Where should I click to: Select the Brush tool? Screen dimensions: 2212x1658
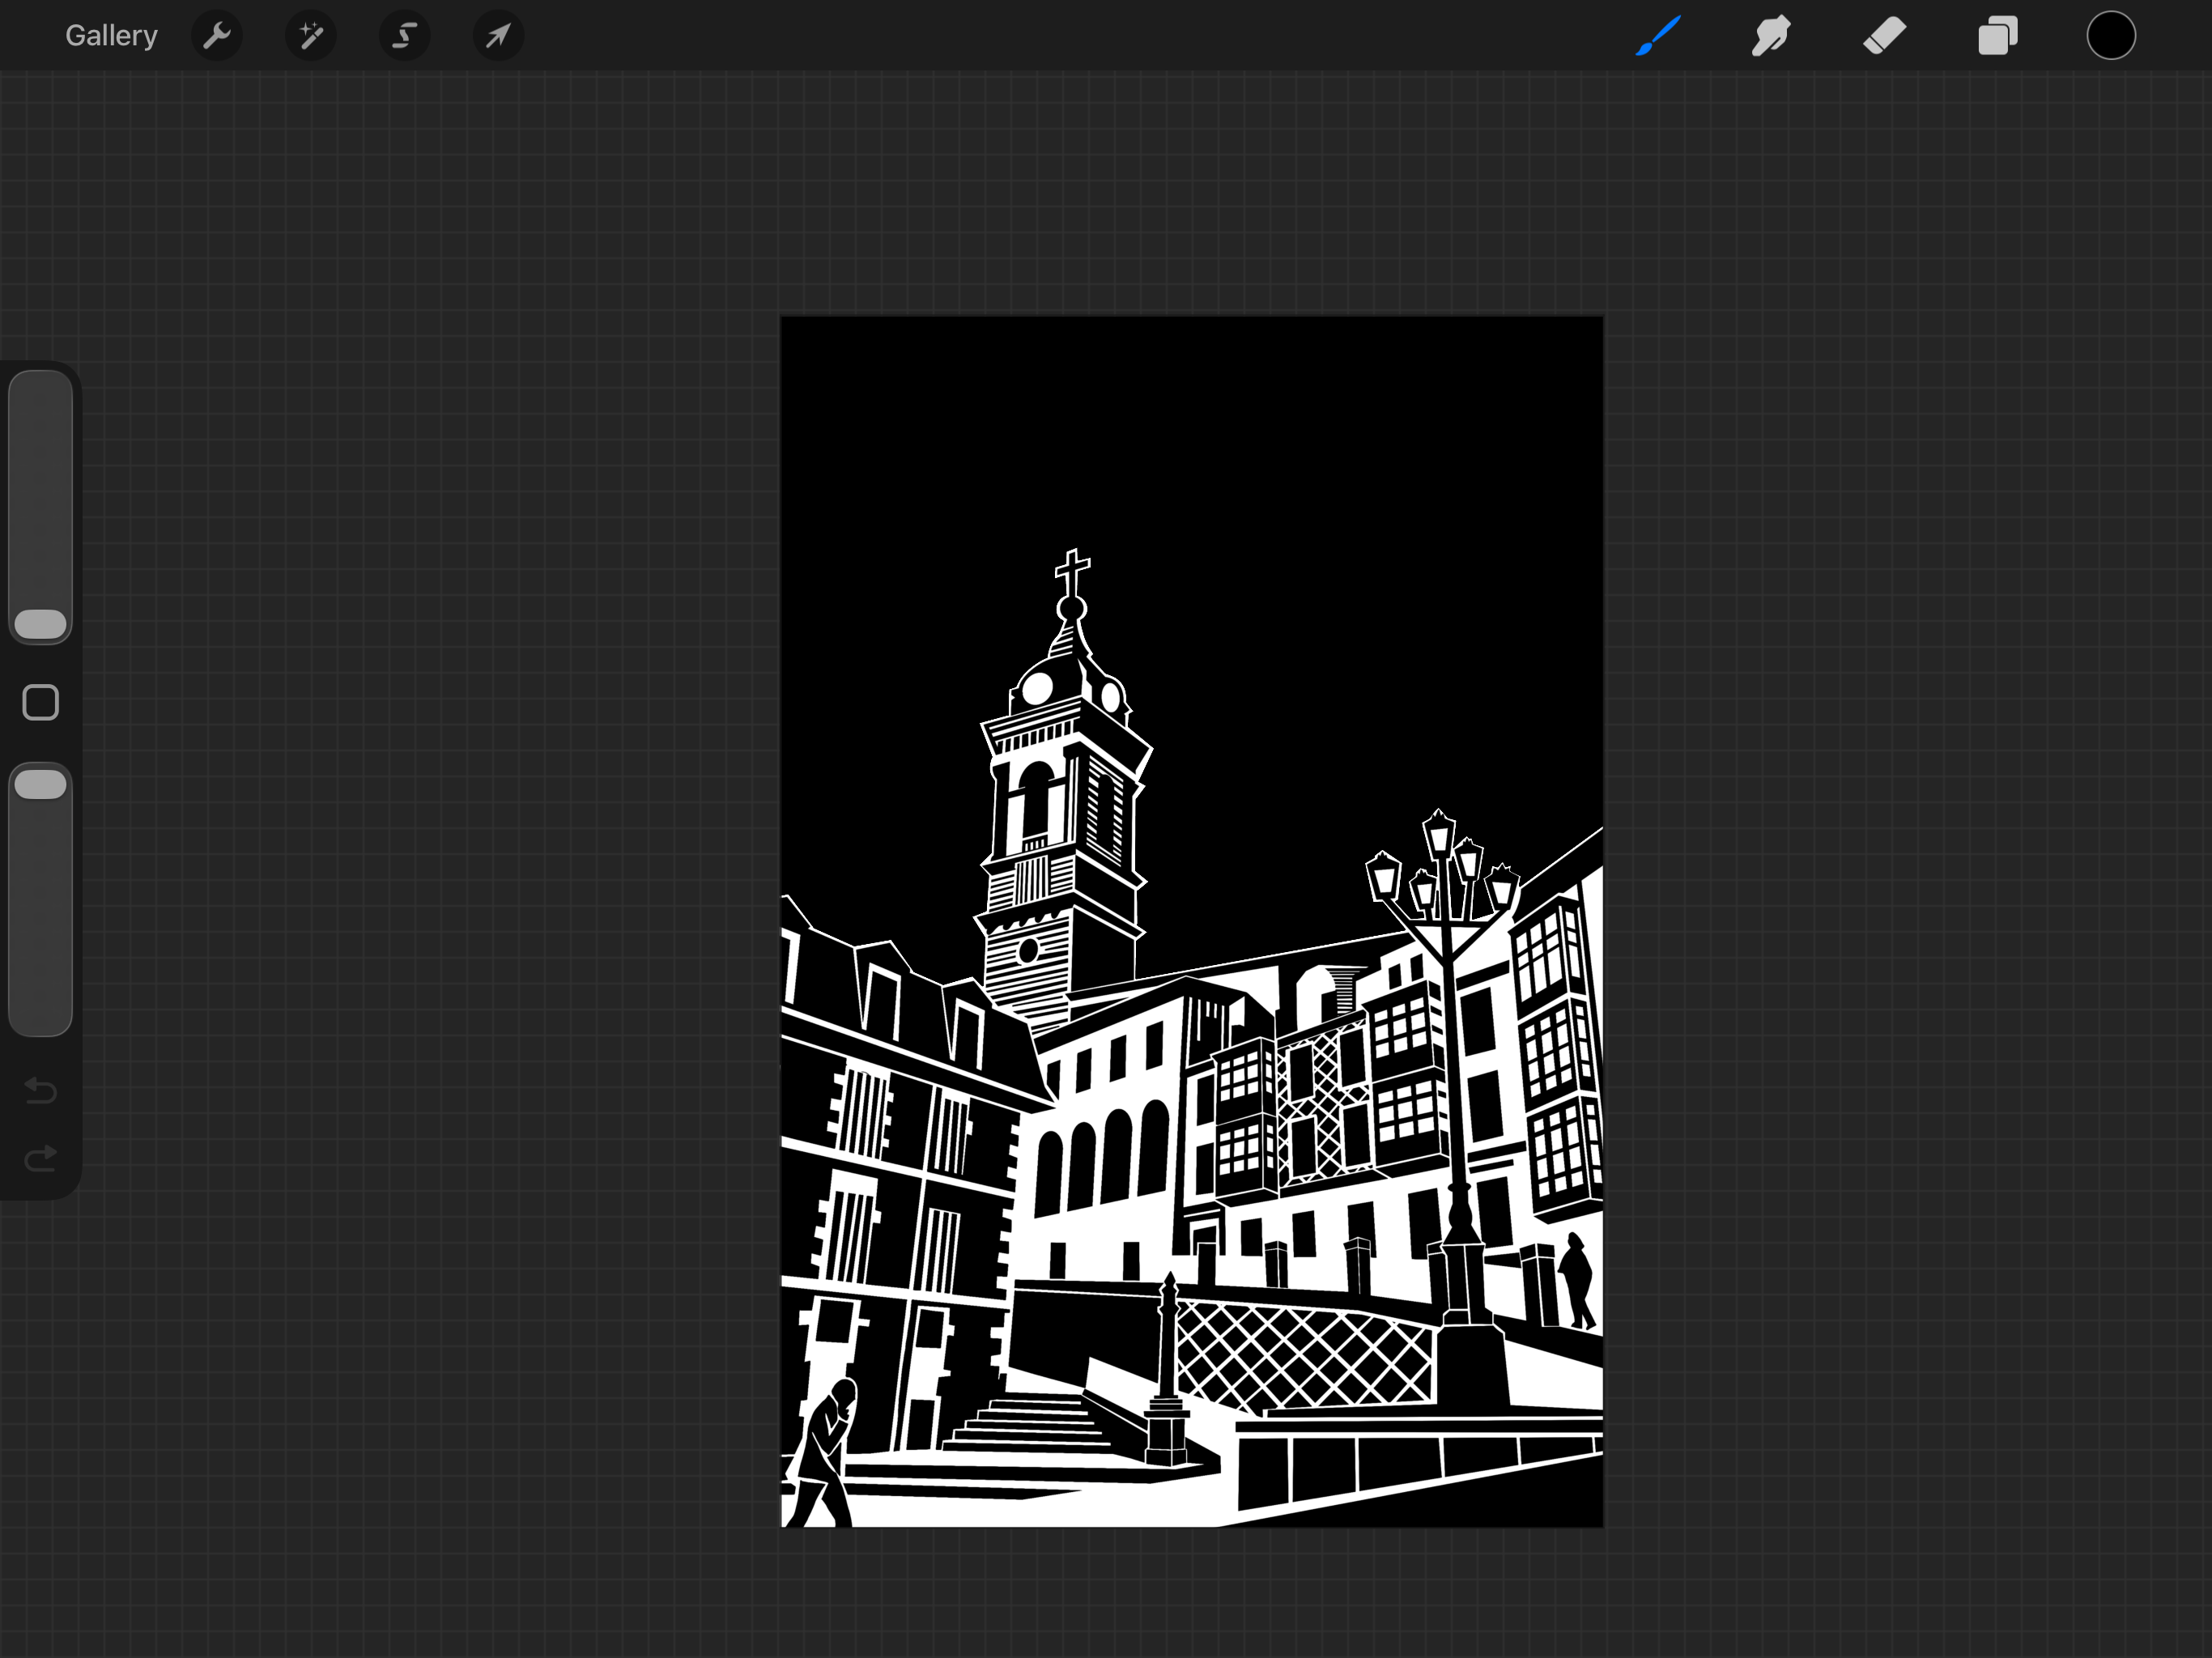[1658, 36]
